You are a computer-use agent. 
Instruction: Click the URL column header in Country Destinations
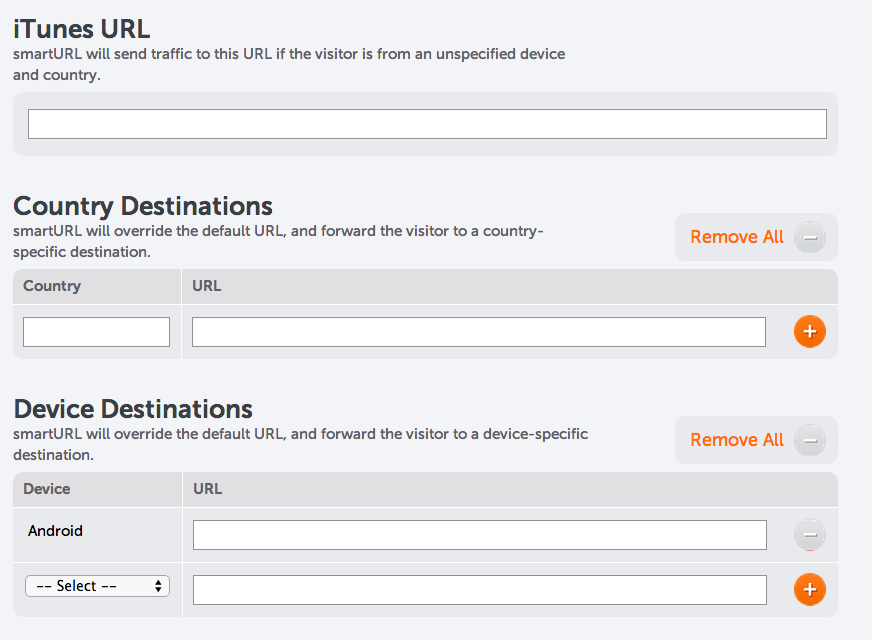pos(206,286)
